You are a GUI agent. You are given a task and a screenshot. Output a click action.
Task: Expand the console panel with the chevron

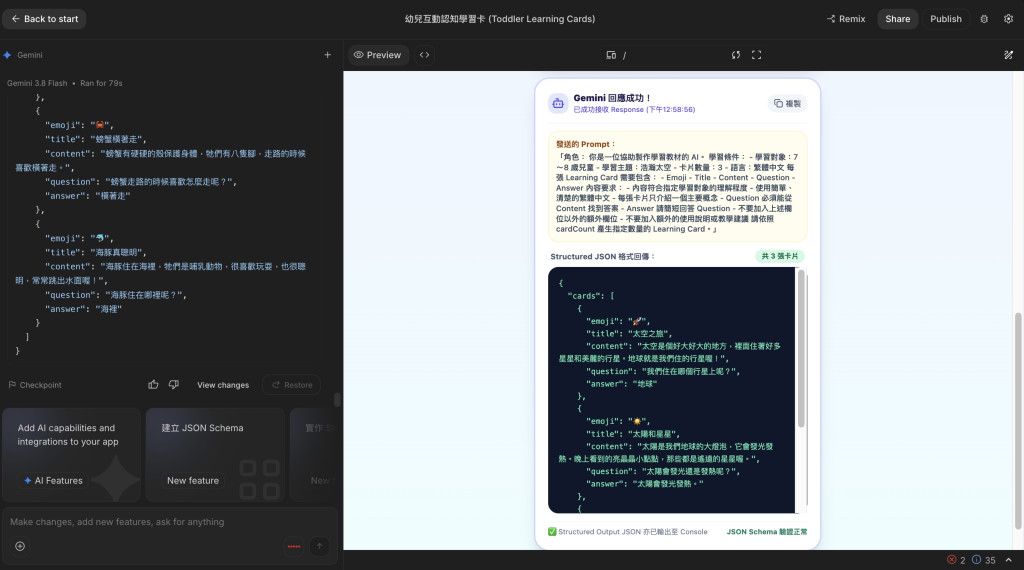pos(1008,560)
